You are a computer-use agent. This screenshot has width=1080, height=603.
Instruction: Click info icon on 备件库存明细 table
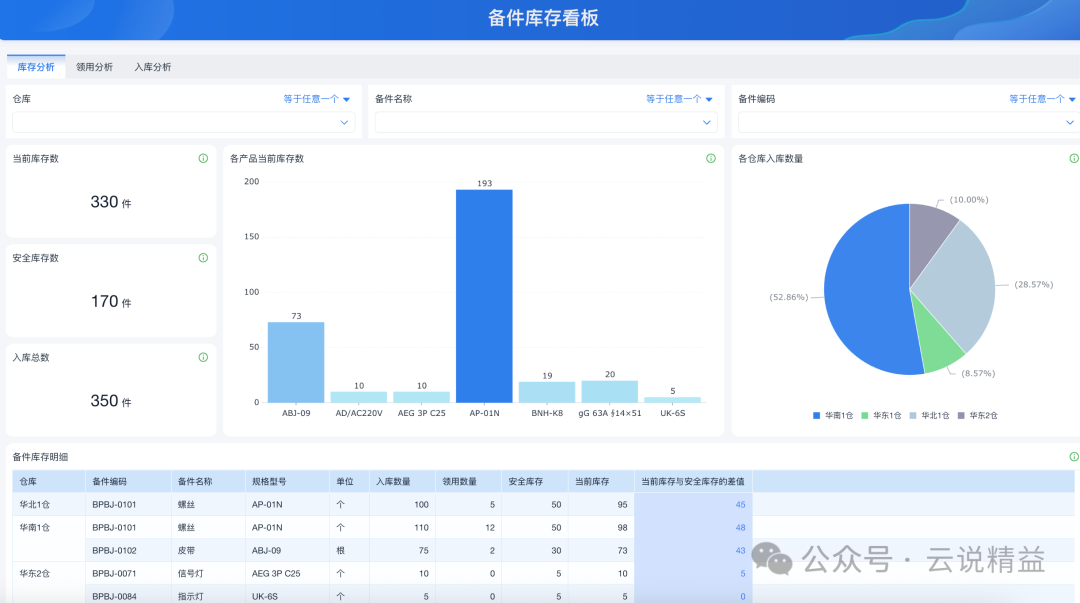pos(1074,456)
